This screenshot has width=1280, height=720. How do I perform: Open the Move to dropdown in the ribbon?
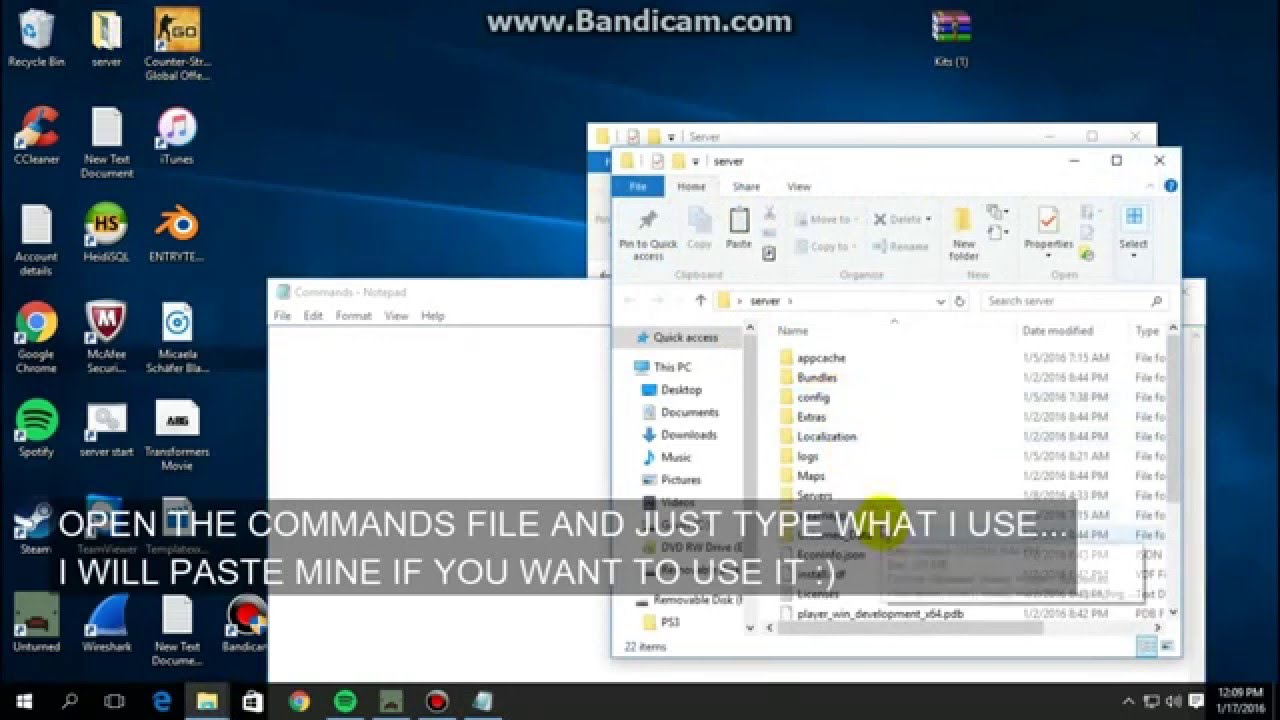(x=858, y=219)
